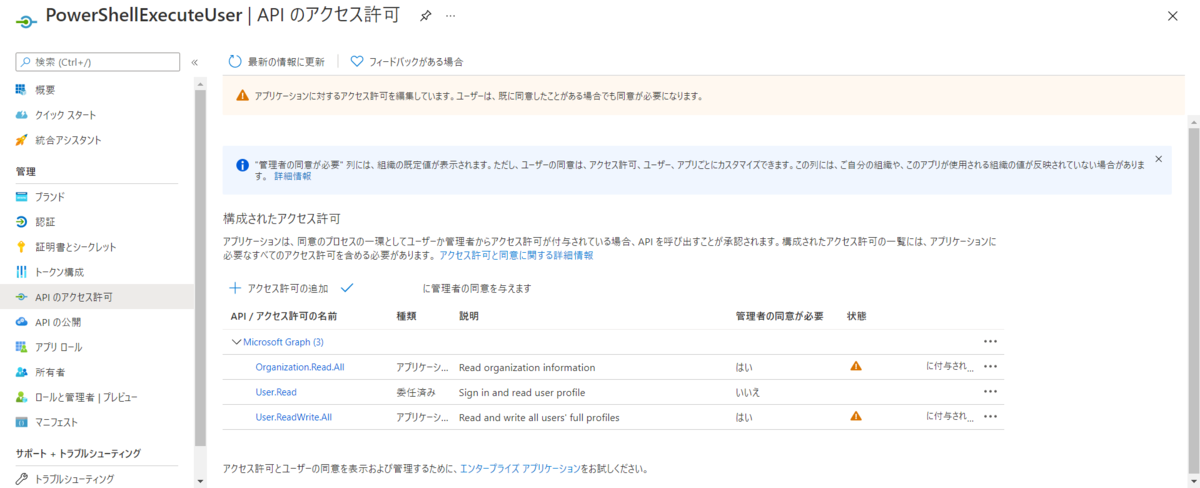Open マニフェスト menu item
This screenshot has width=1200, height=488.
click(x=57, y=422)
